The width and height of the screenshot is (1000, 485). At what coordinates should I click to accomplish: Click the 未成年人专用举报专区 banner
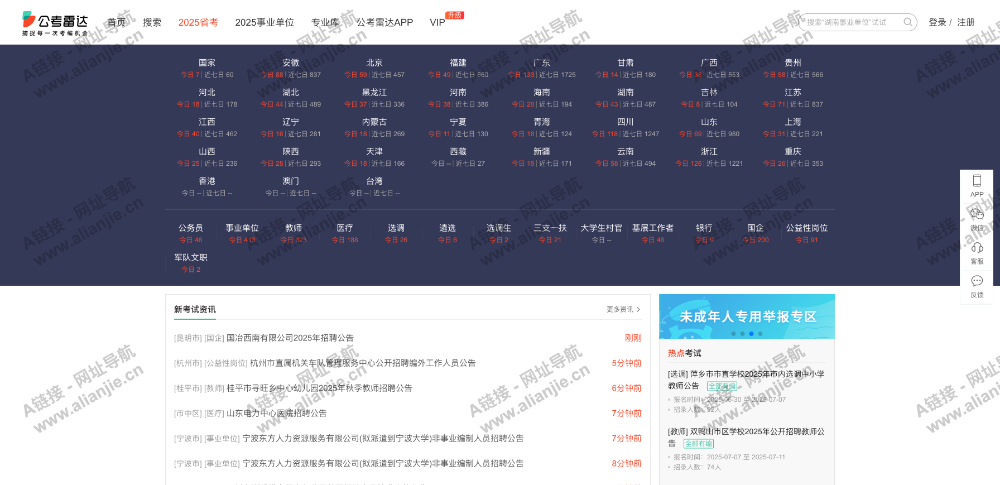(x=746, y=316)
